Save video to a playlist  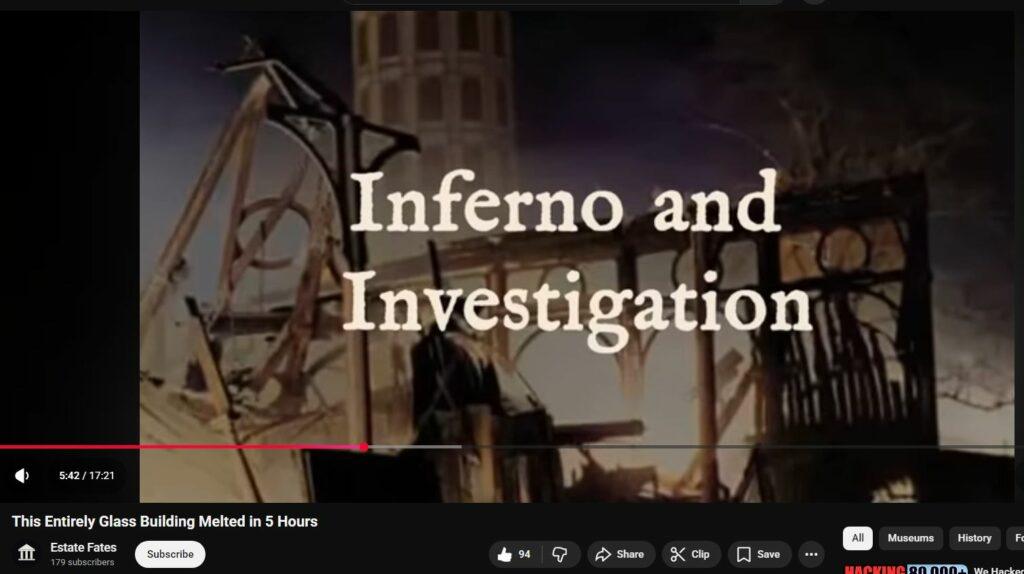click(758, 554)
